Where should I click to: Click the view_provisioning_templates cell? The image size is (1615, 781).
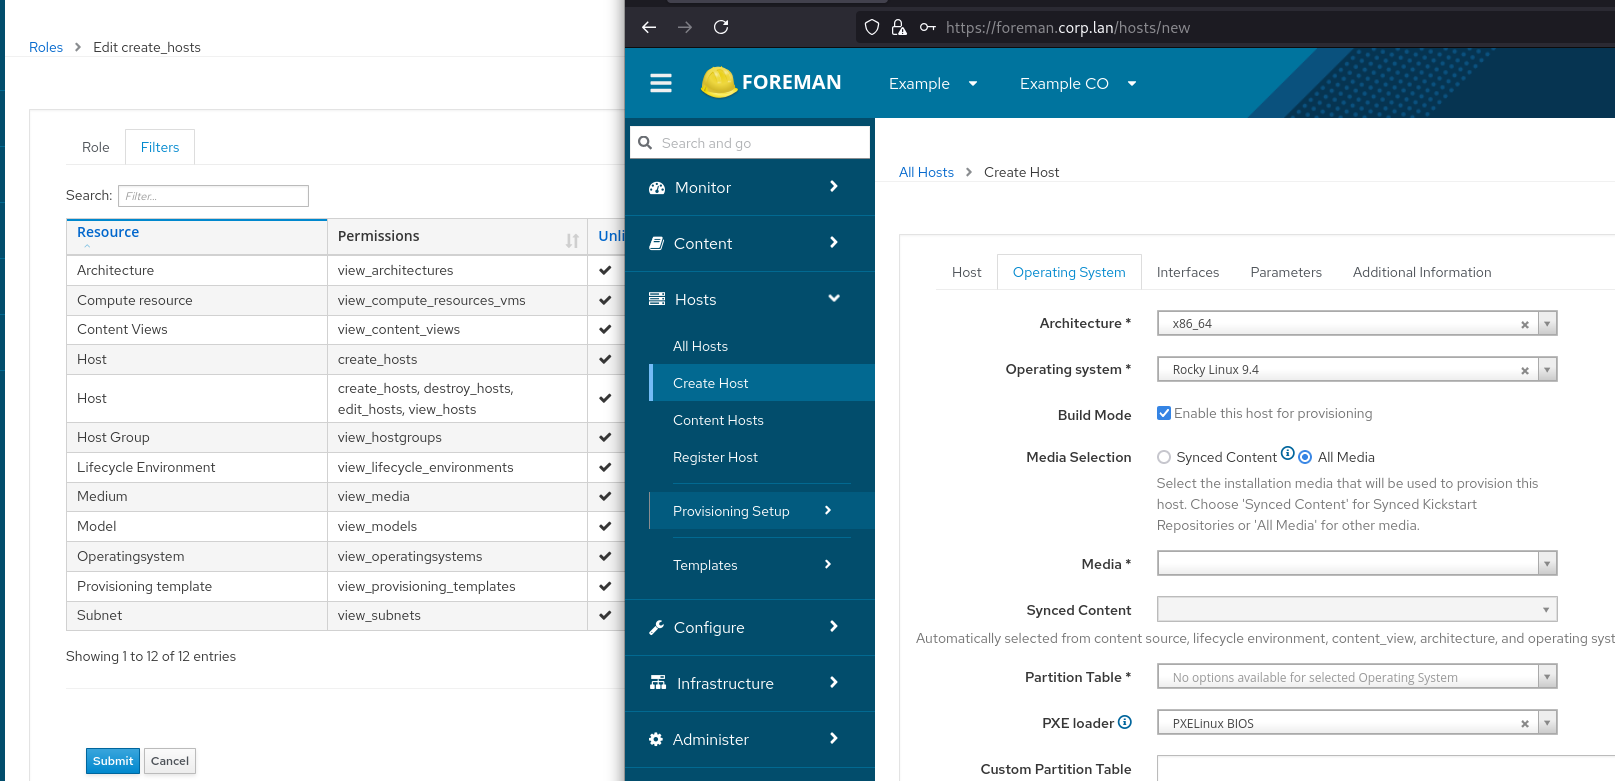click(x=457, y=586)
